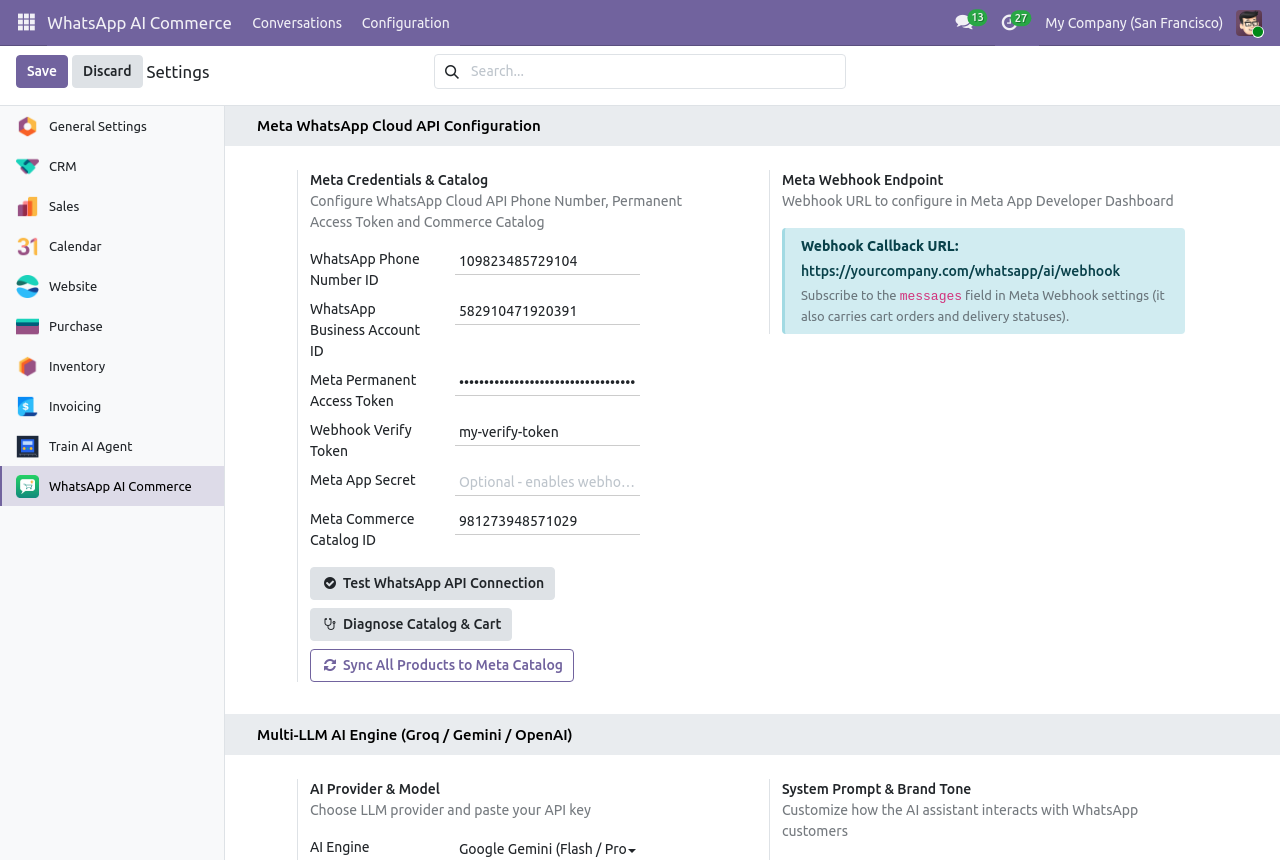Screen dimensions: 1280x860
Task: Open the Configuration menu
Action: click(x=406, y=23)
